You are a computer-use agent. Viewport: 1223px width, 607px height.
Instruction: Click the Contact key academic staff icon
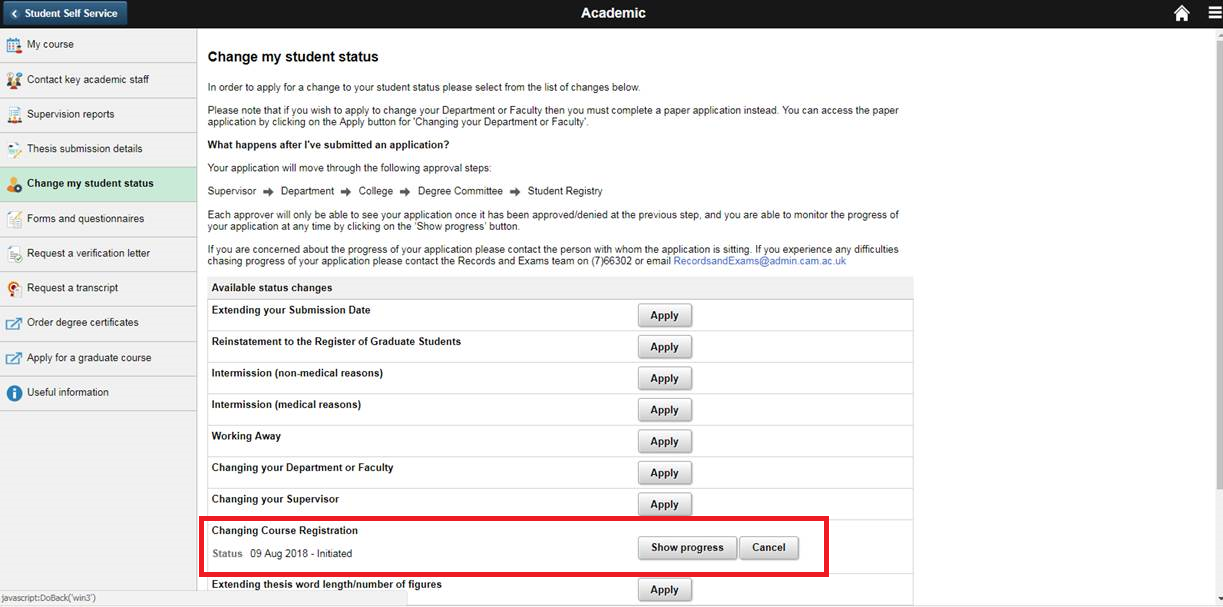click(14, 80)
